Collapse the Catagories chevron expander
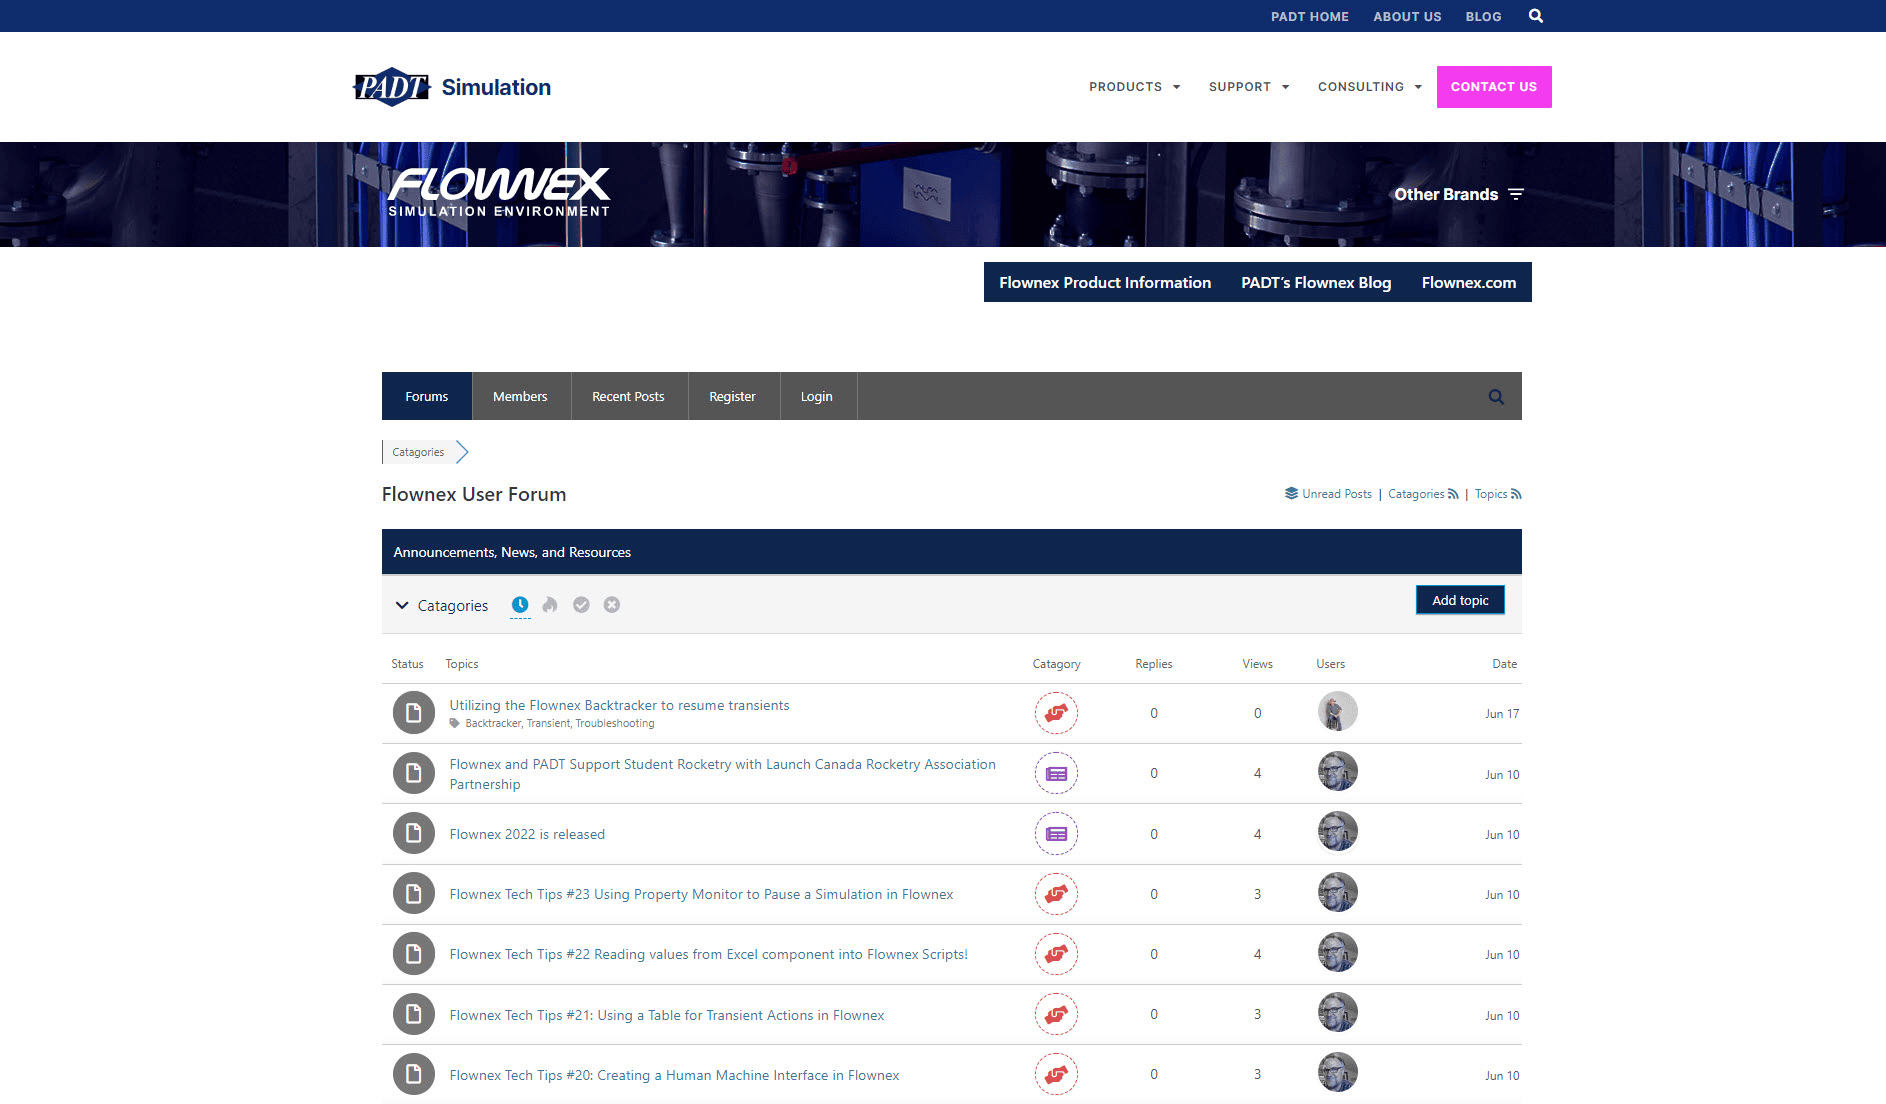The height and width of the screenshot is (1104, 1886). click(x=402, y=605)
